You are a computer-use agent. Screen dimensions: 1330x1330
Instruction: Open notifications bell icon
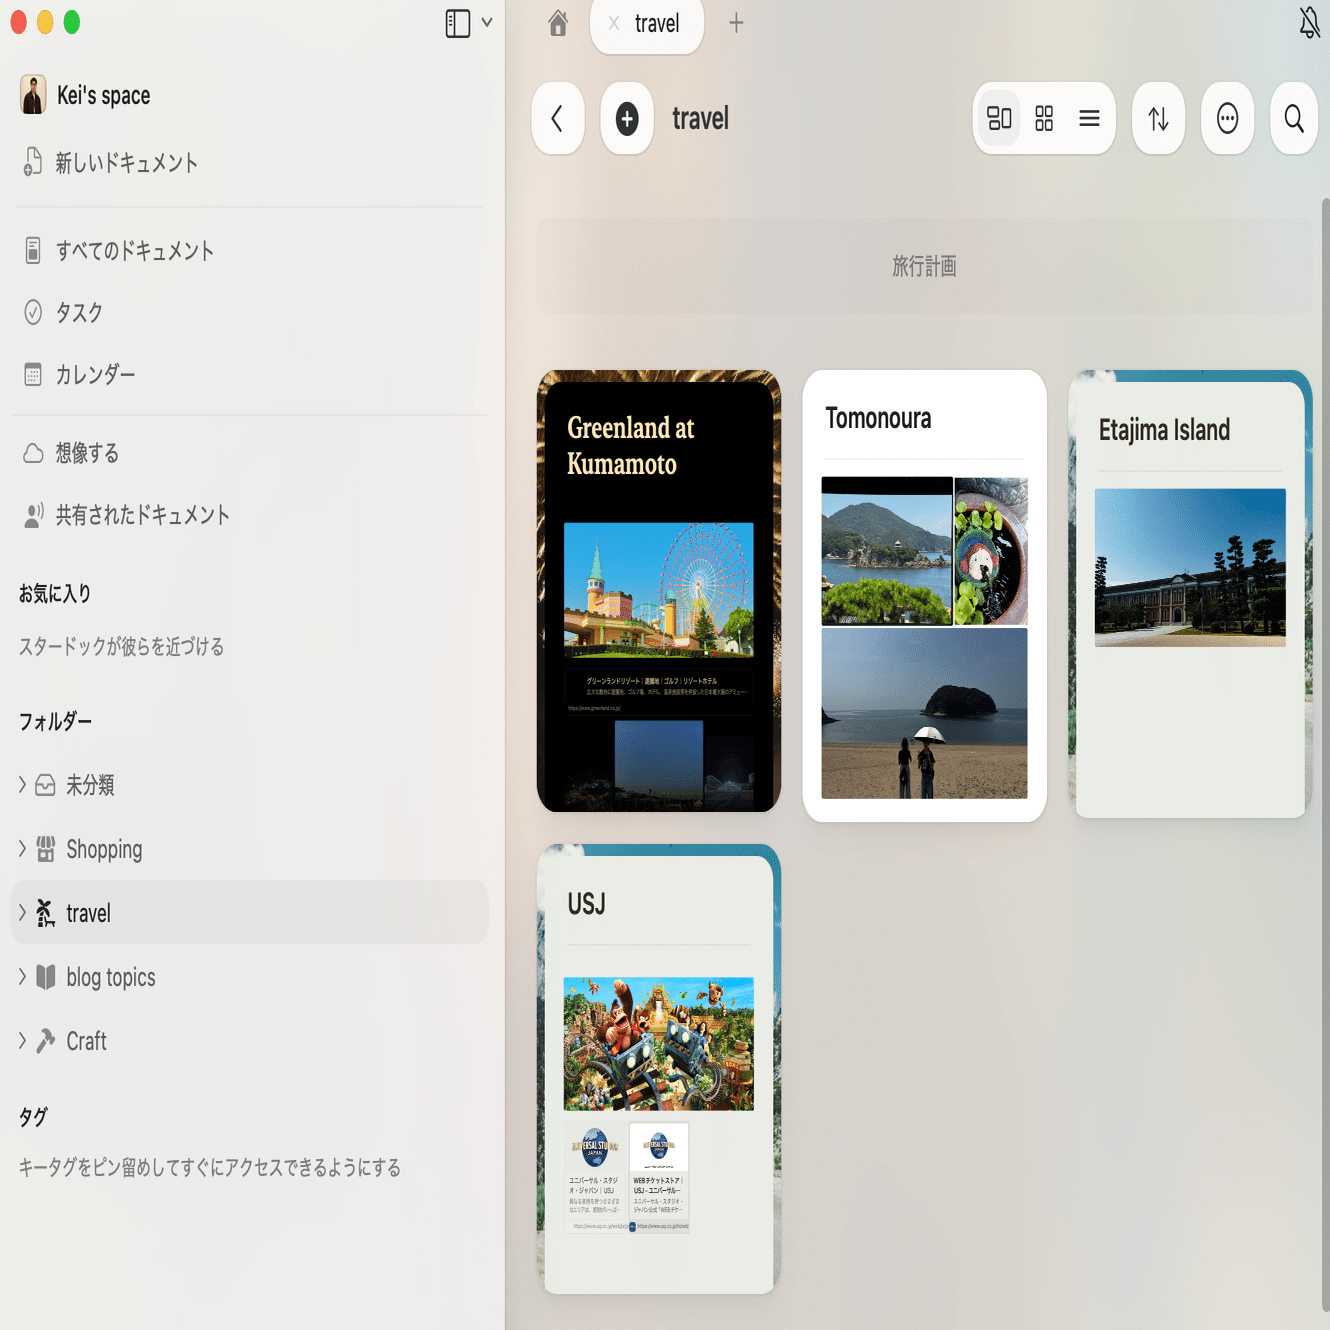1309,22
